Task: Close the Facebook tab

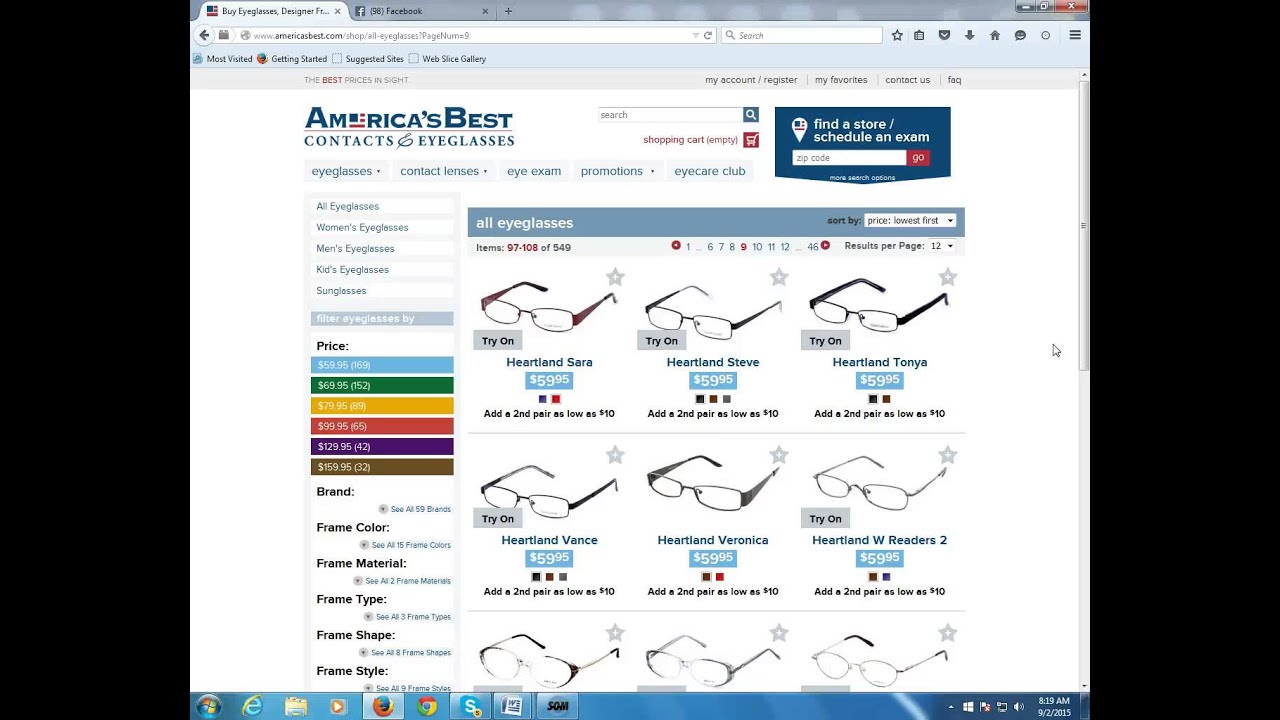Action: 485,11
